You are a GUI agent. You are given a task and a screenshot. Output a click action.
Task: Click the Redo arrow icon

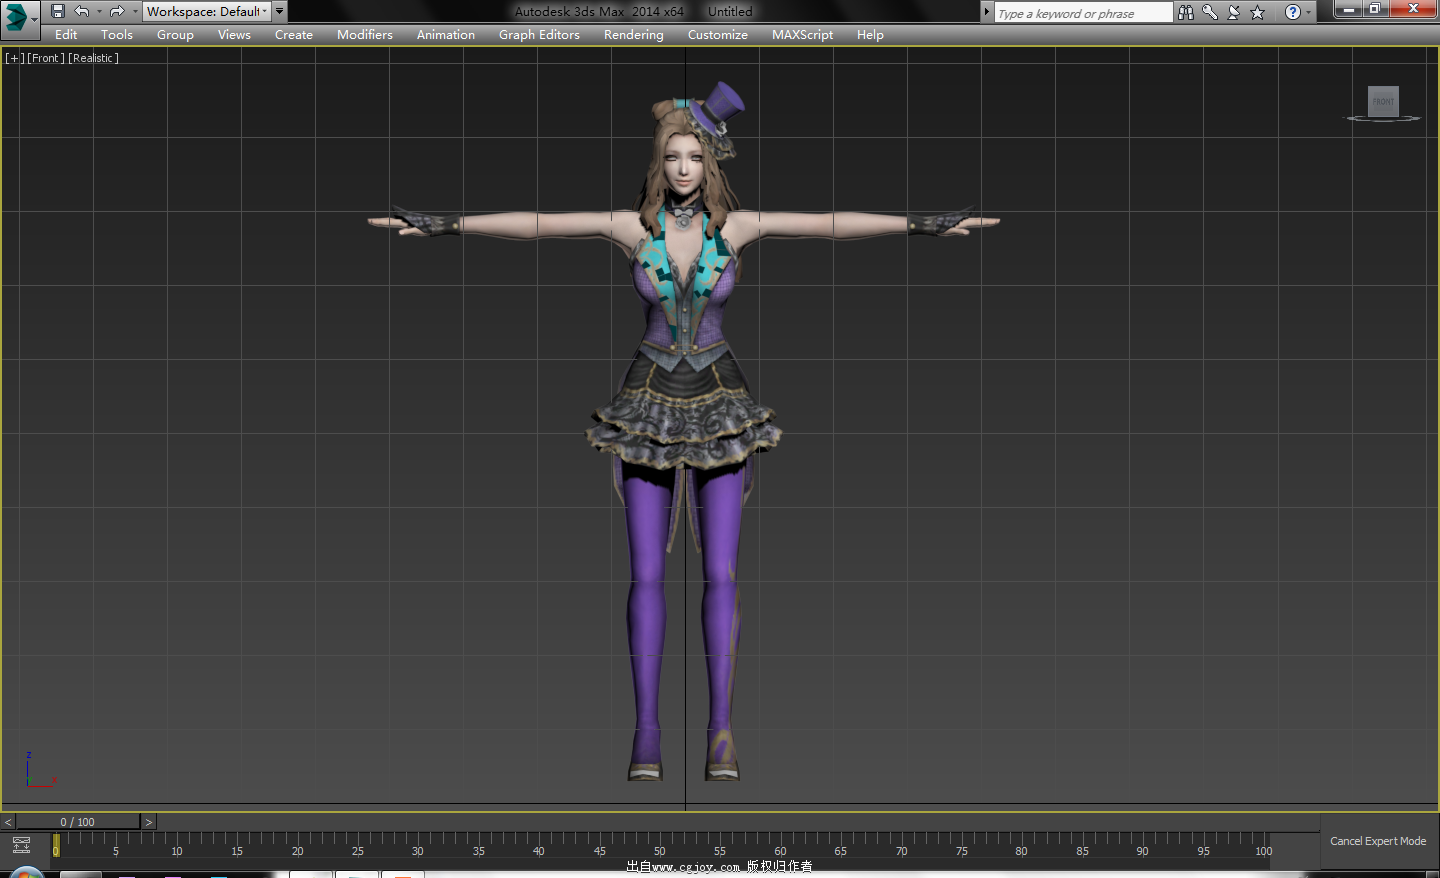116,12
